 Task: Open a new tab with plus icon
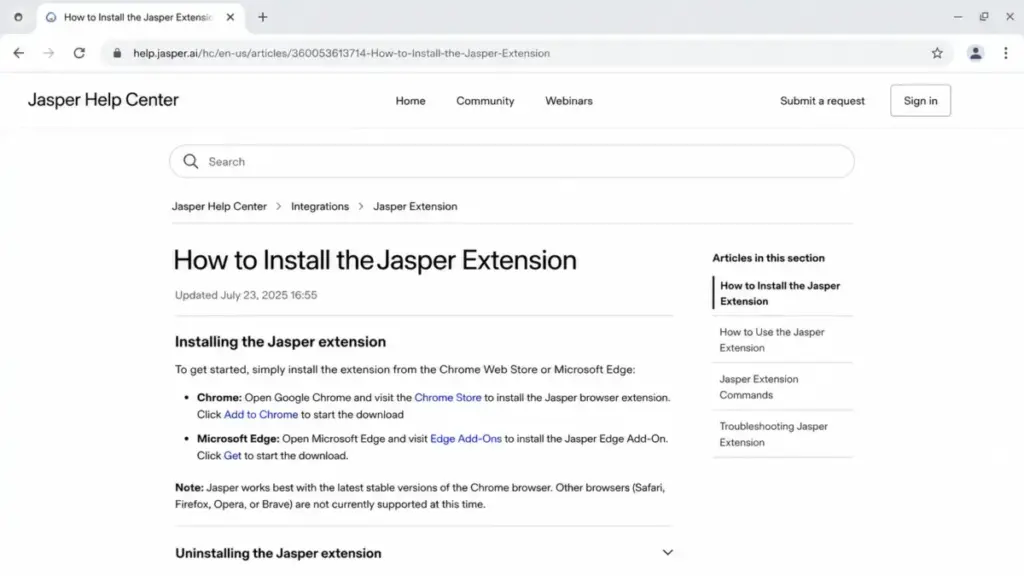263,17
